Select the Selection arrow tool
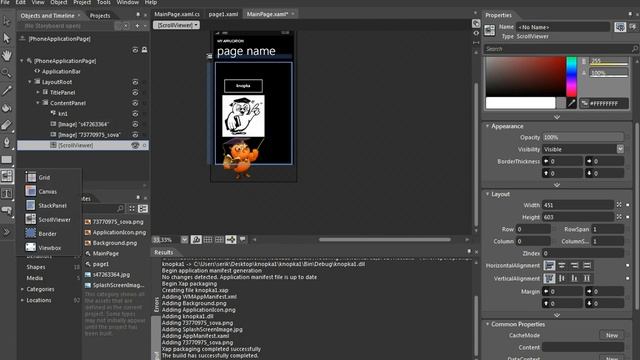 7,21
